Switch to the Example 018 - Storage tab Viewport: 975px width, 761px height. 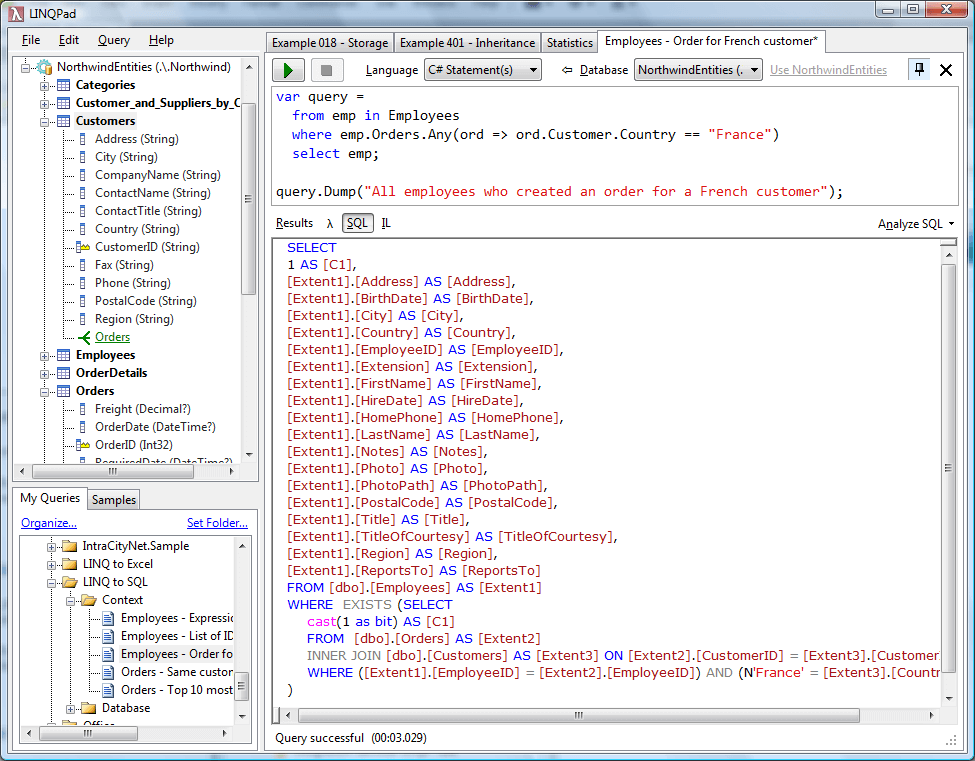[x=330, y=43]
